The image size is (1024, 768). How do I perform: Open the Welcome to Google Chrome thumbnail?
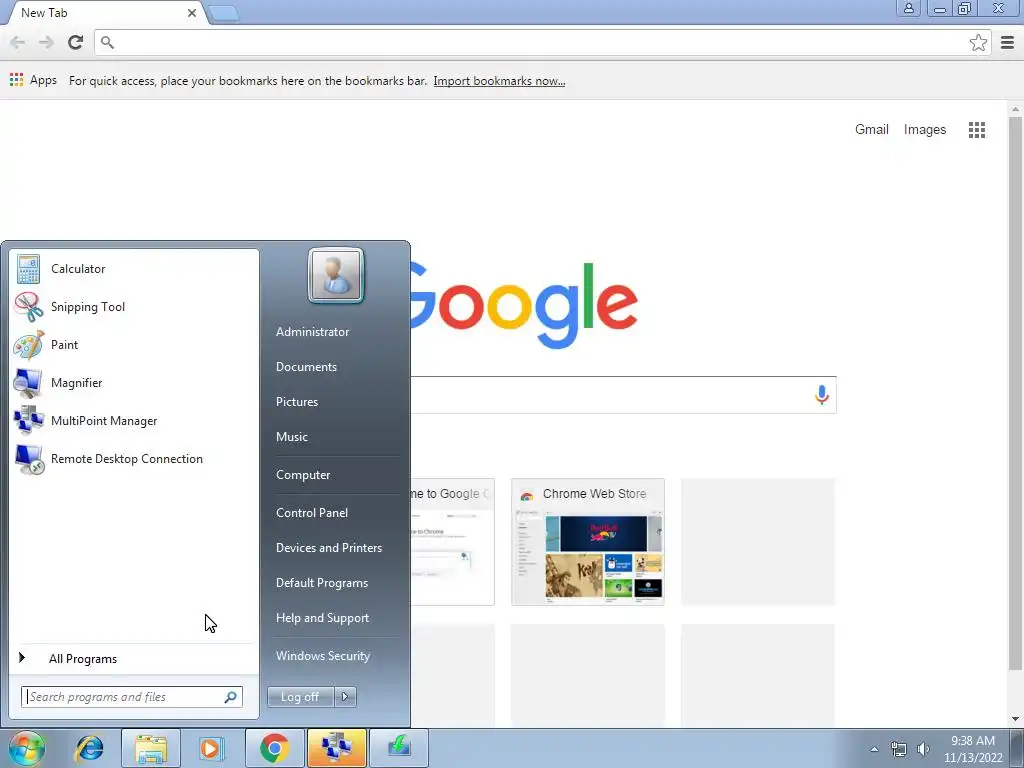(452, 542)
